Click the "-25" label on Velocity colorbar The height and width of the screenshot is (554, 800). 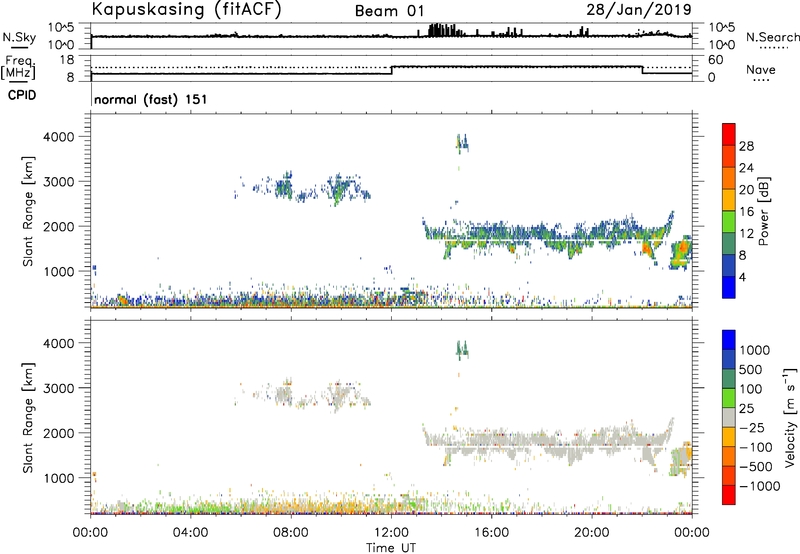(x=751, y=428)
